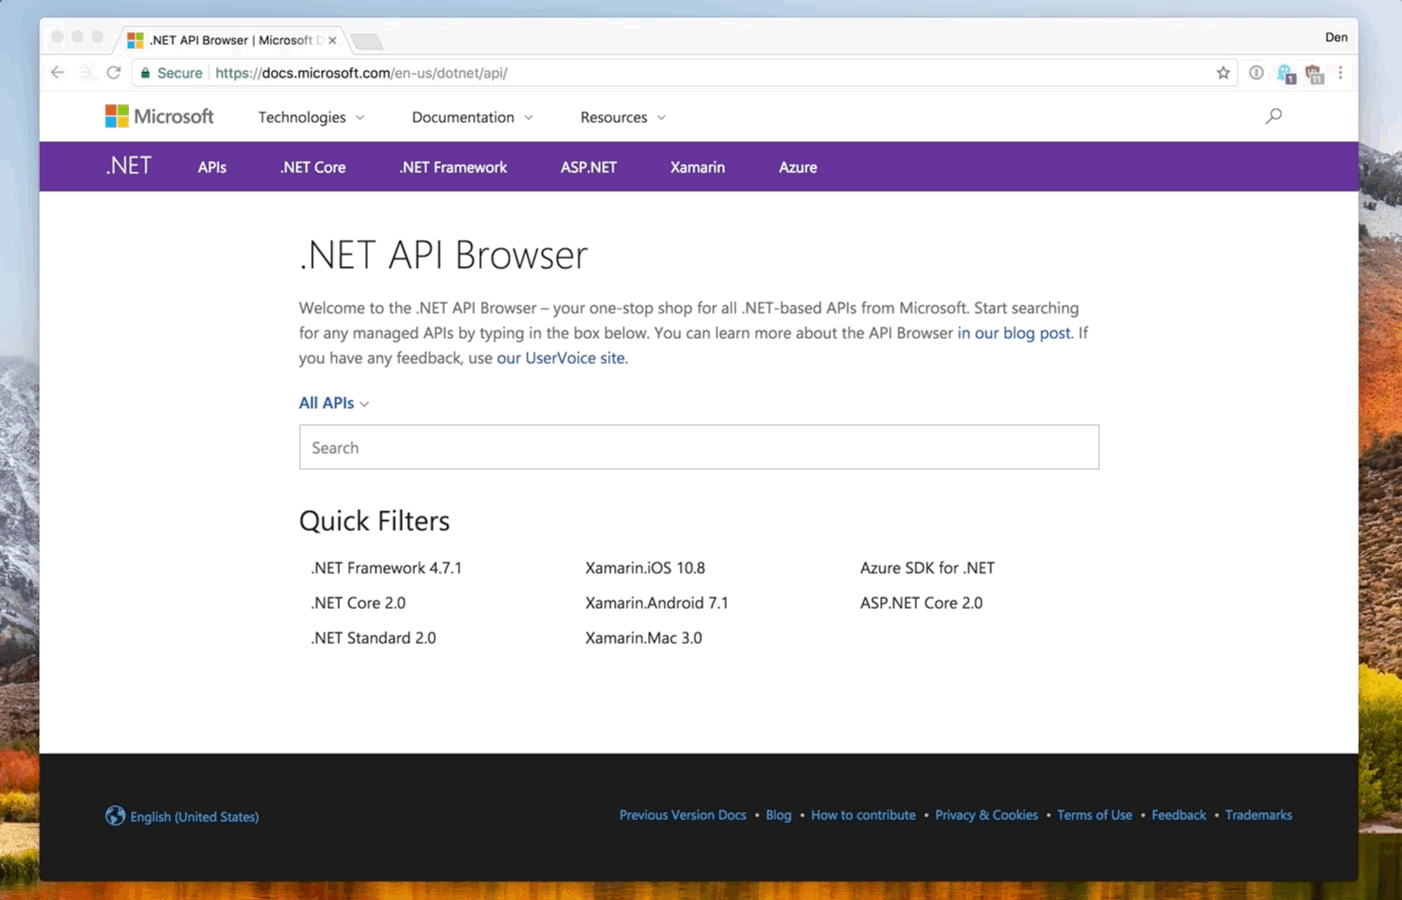Open the Chrome three-dot menu
The image size is (1402, 900).
(1340, 72)
